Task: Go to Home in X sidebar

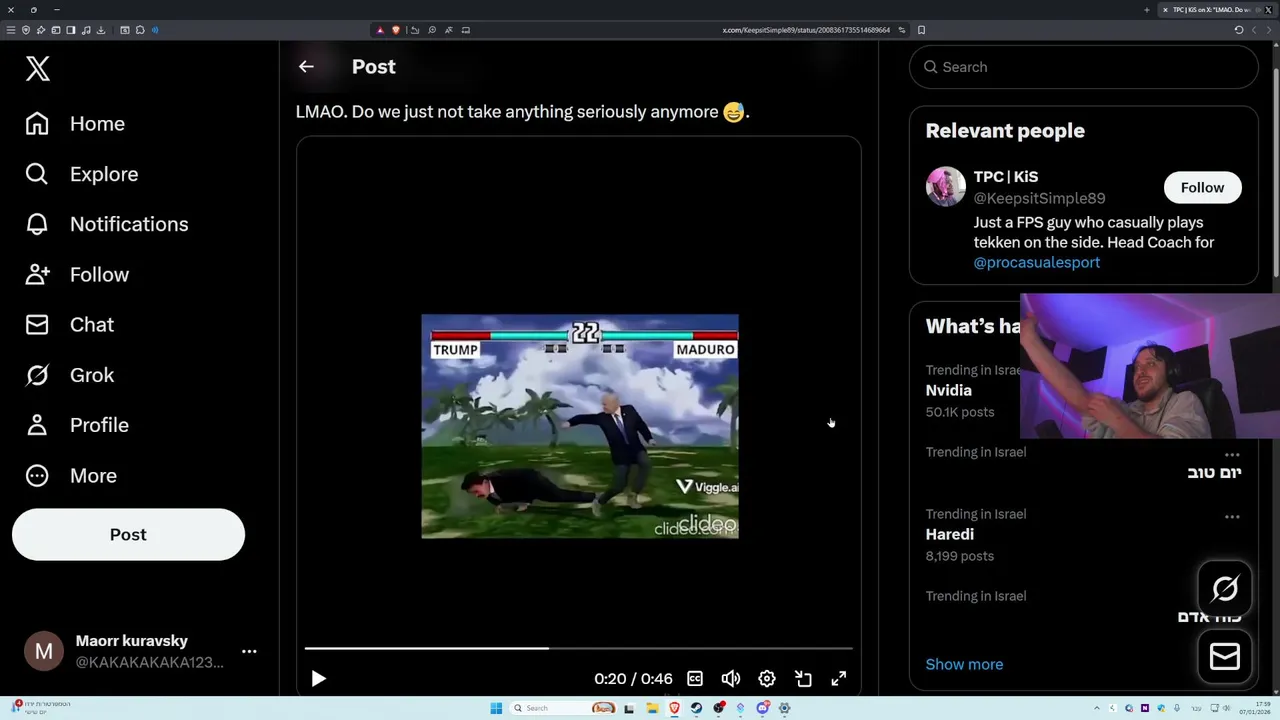Action: coord(76,124)
